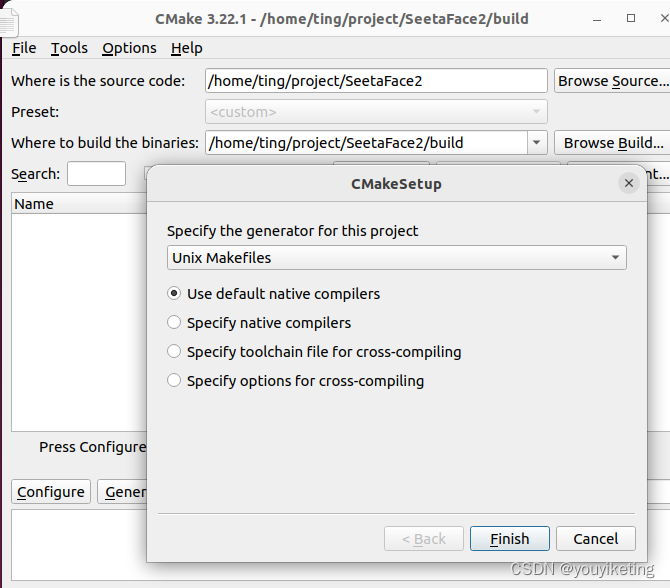Maximize the CMake window
Image resolution: width=670 pixels, height=588 pixels.
(631, 18)
